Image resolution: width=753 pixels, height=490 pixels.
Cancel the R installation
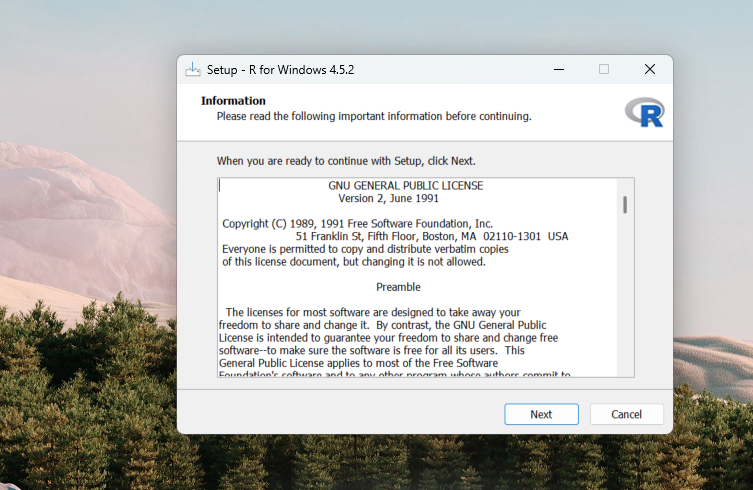[626, 414]
